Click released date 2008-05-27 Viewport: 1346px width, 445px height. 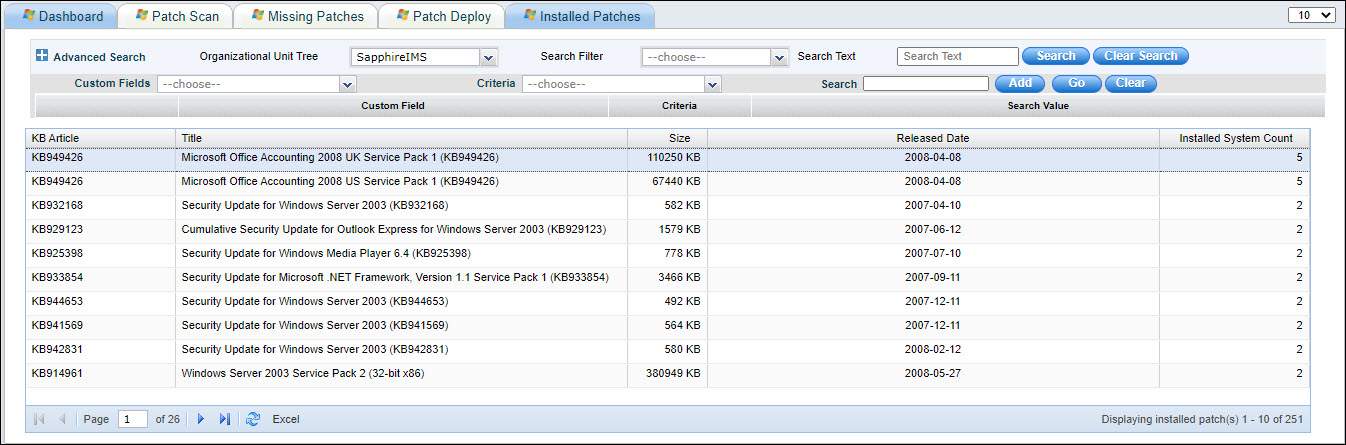point(933,374)
